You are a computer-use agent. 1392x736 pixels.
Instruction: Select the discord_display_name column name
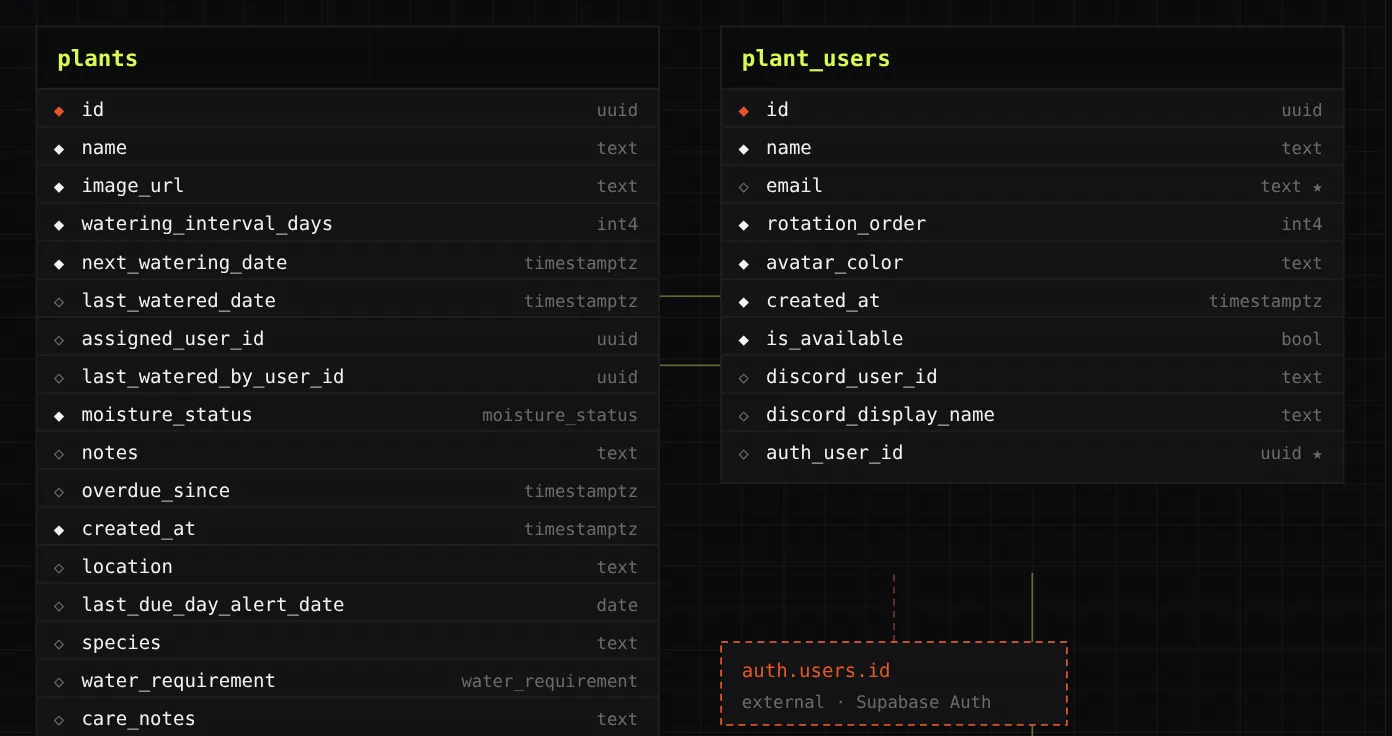[880, 415]
